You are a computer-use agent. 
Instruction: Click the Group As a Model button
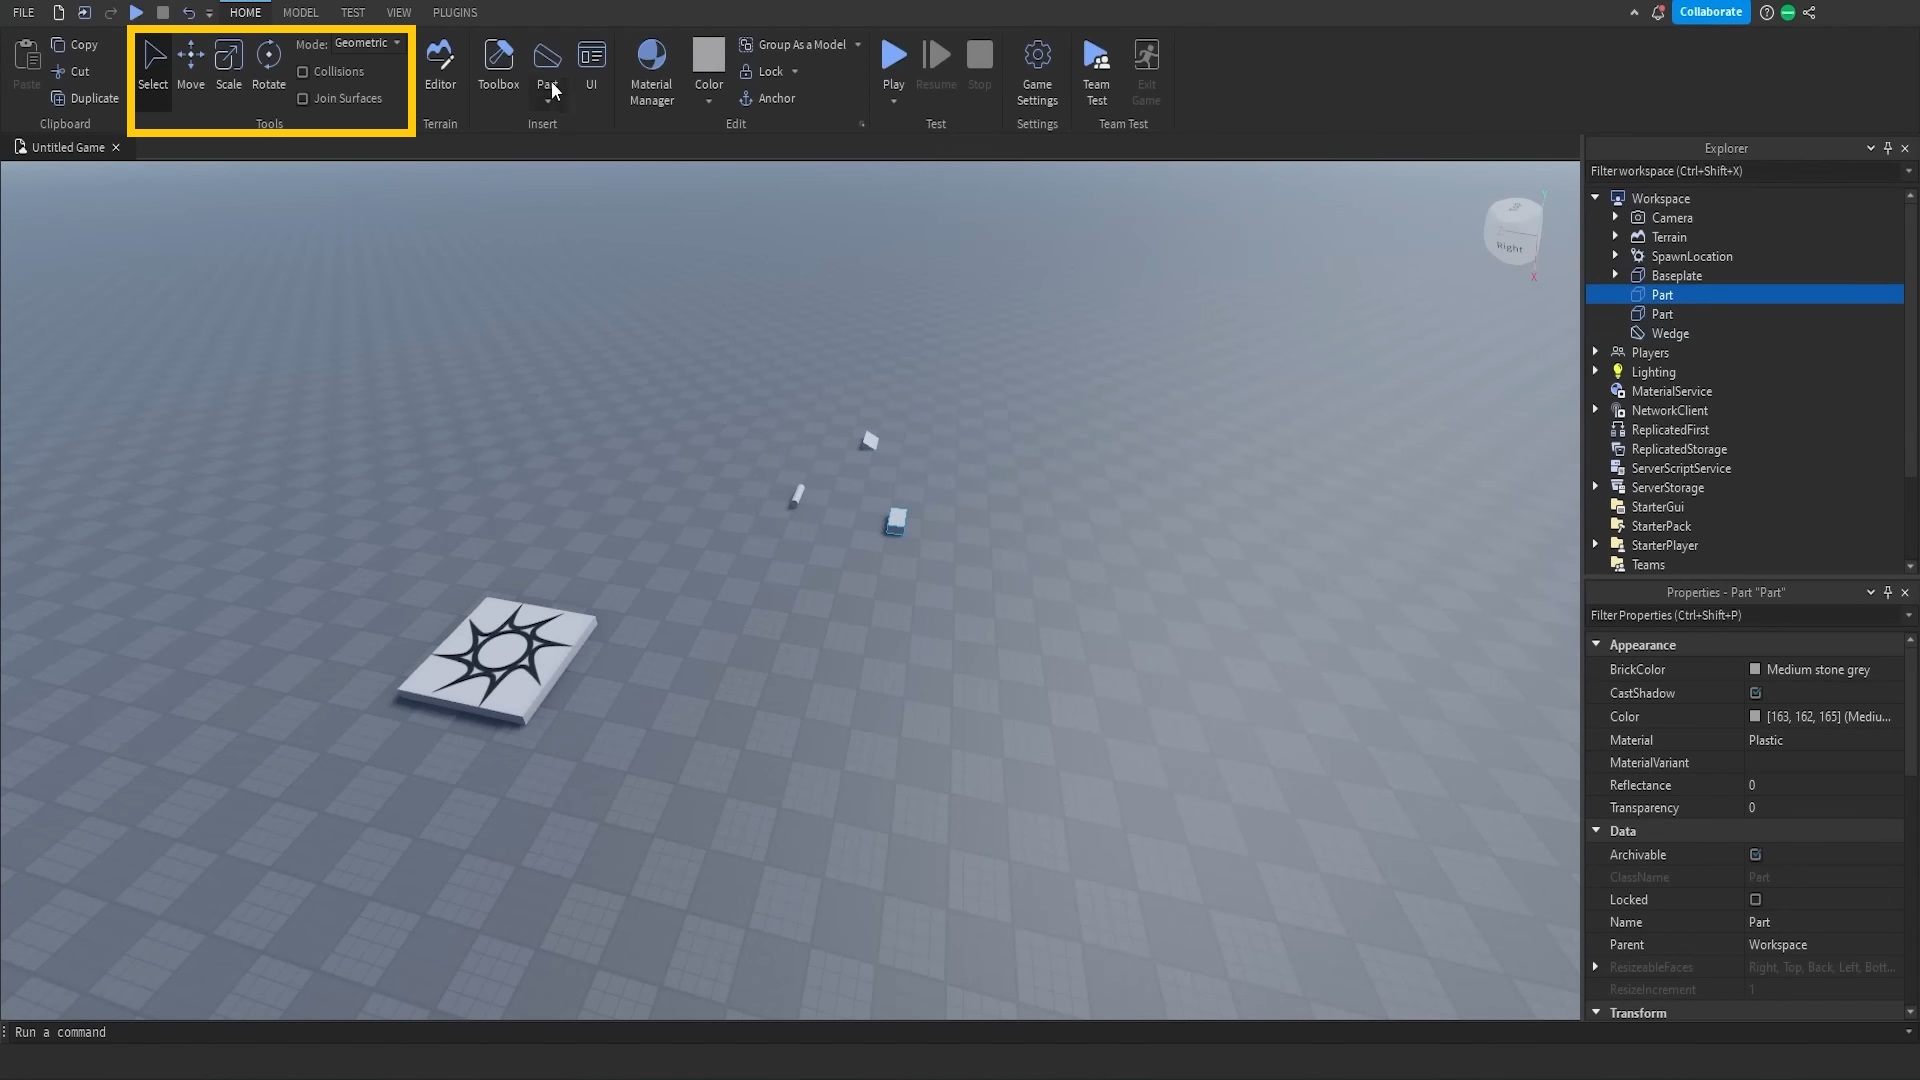pyautogui.click(x=798, y=44)
